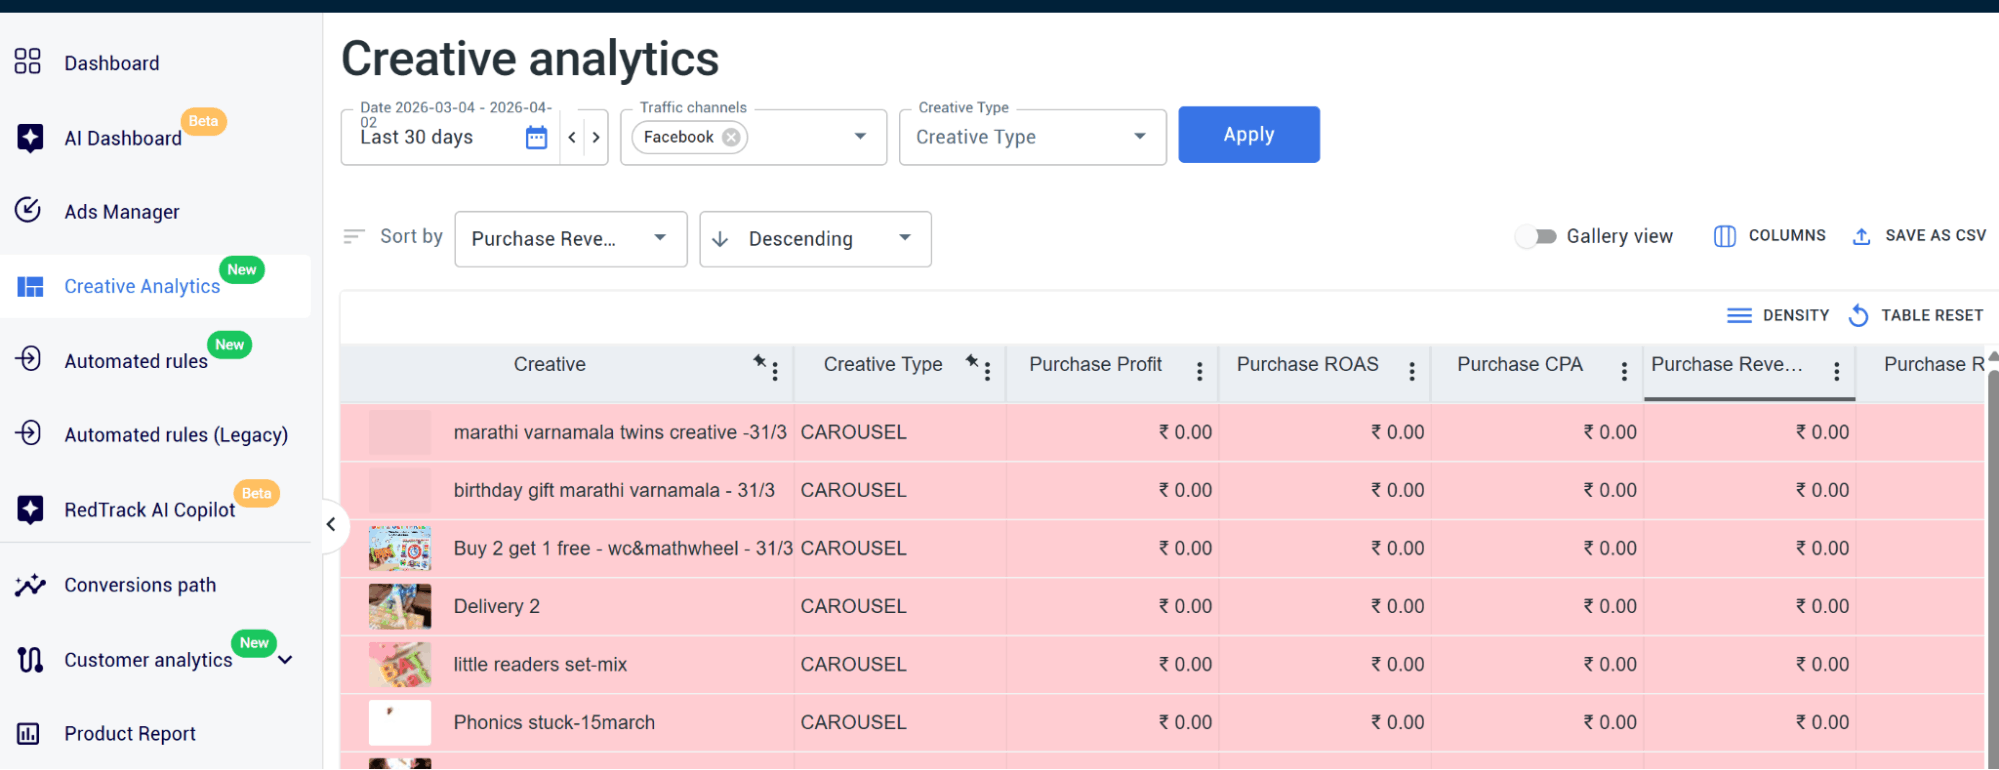Click the AI Dashboard sparkle icon
This screenshot has width=1999, height=770.
click(30, 138)
